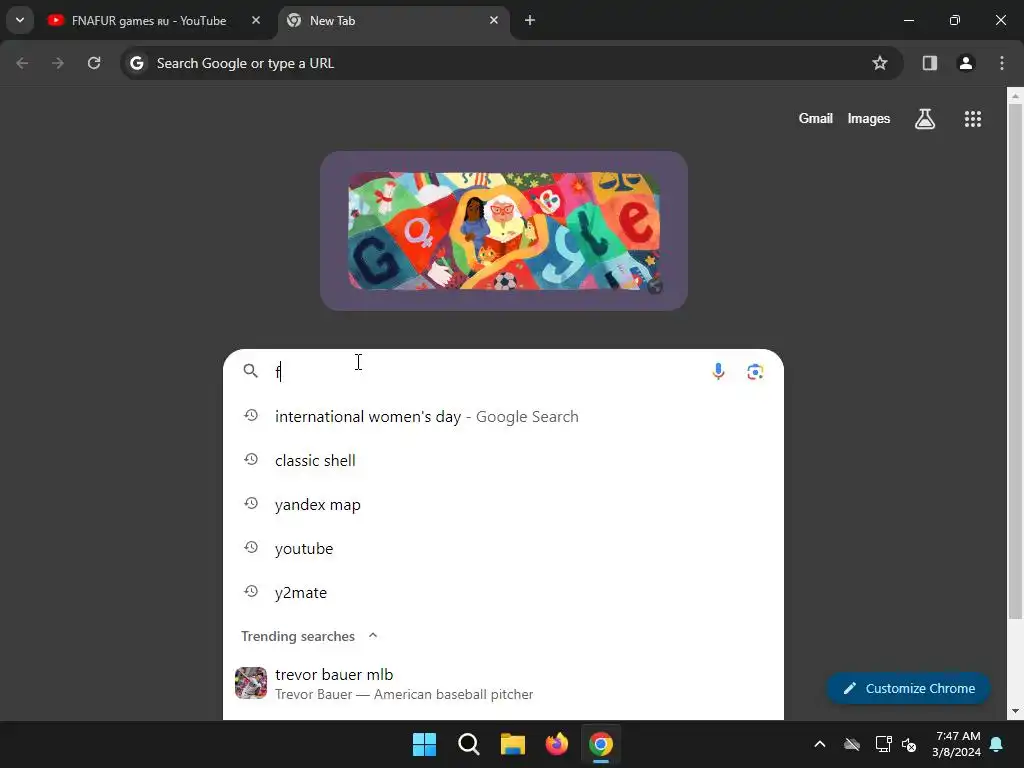This screenshot has height=768, width=1024.
Task: Open the notifications bell icon
Action: [997, 744]
